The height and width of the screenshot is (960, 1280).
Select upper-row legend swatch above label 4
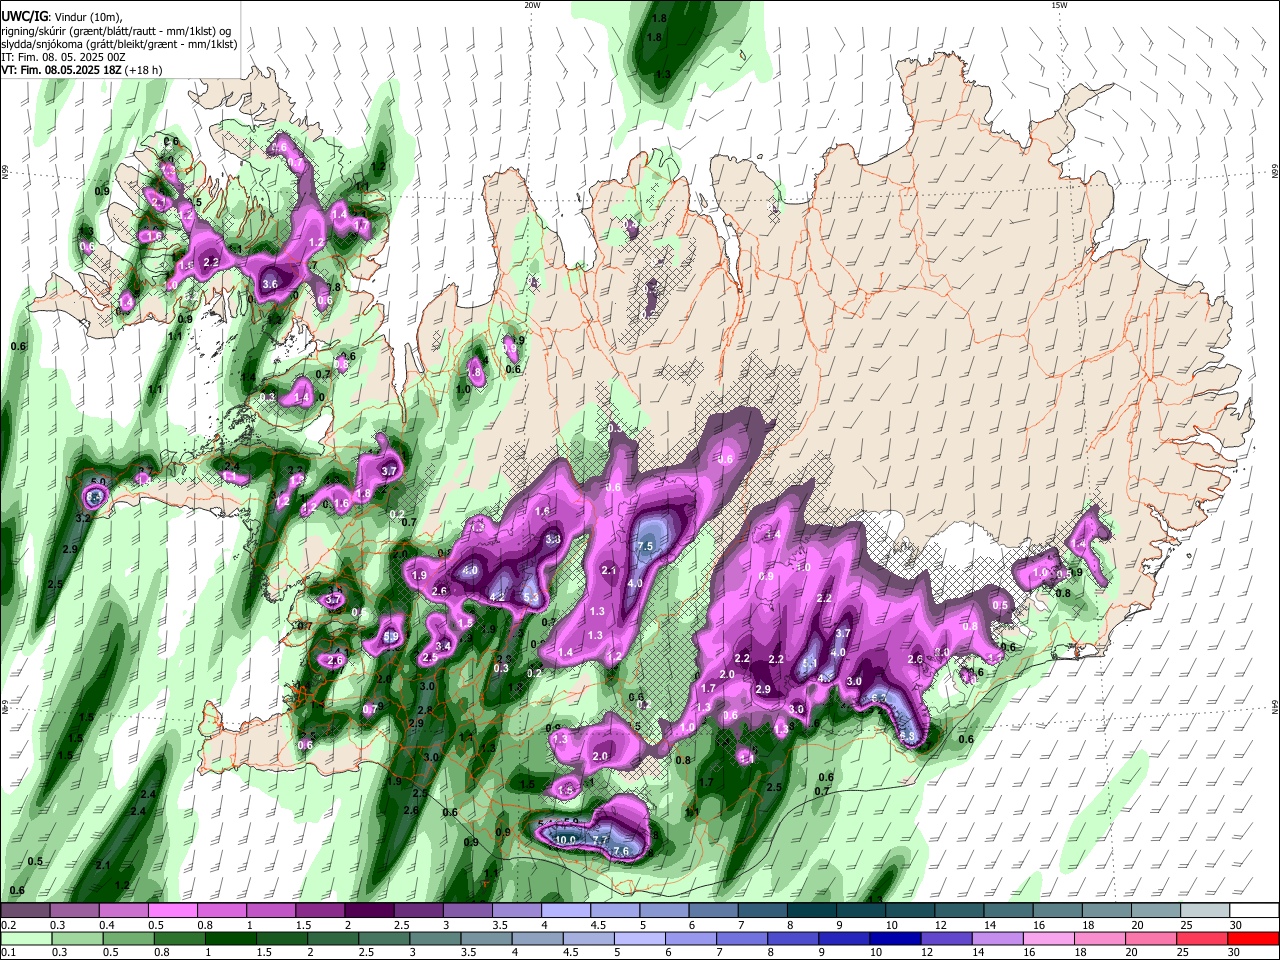565,911
